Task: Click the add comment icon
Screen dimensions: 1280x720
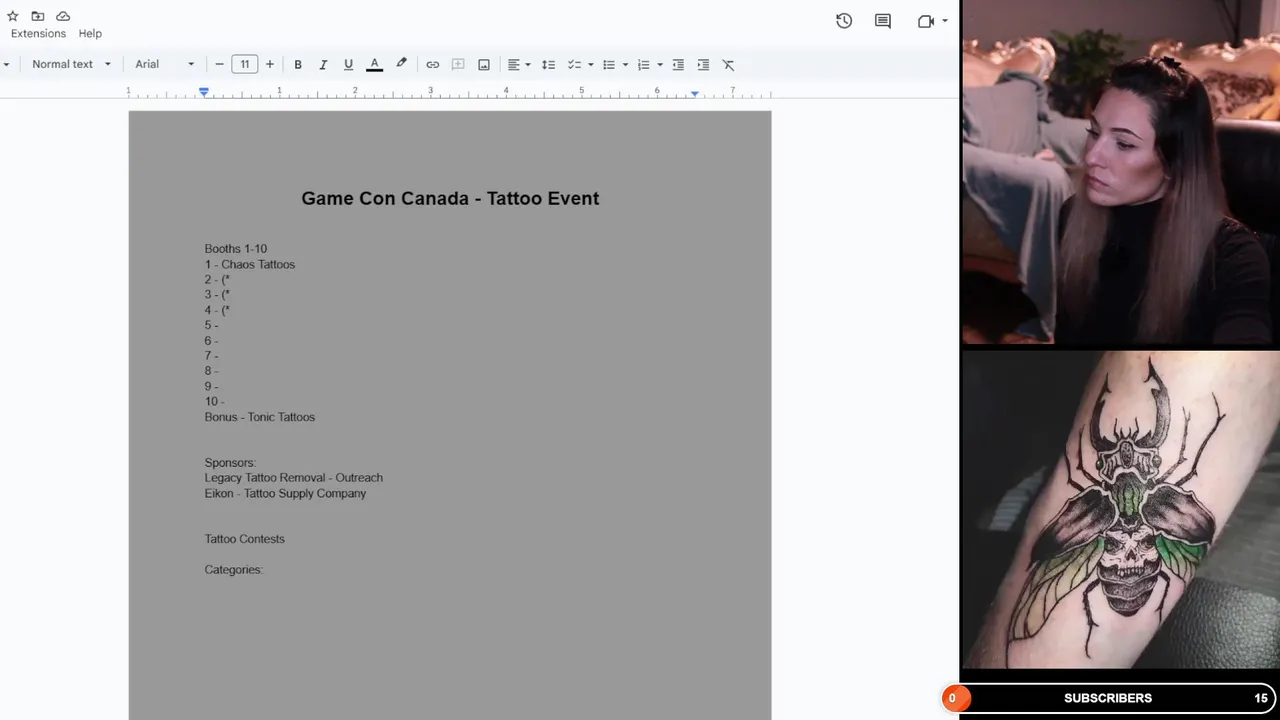Action: [458, 64]
